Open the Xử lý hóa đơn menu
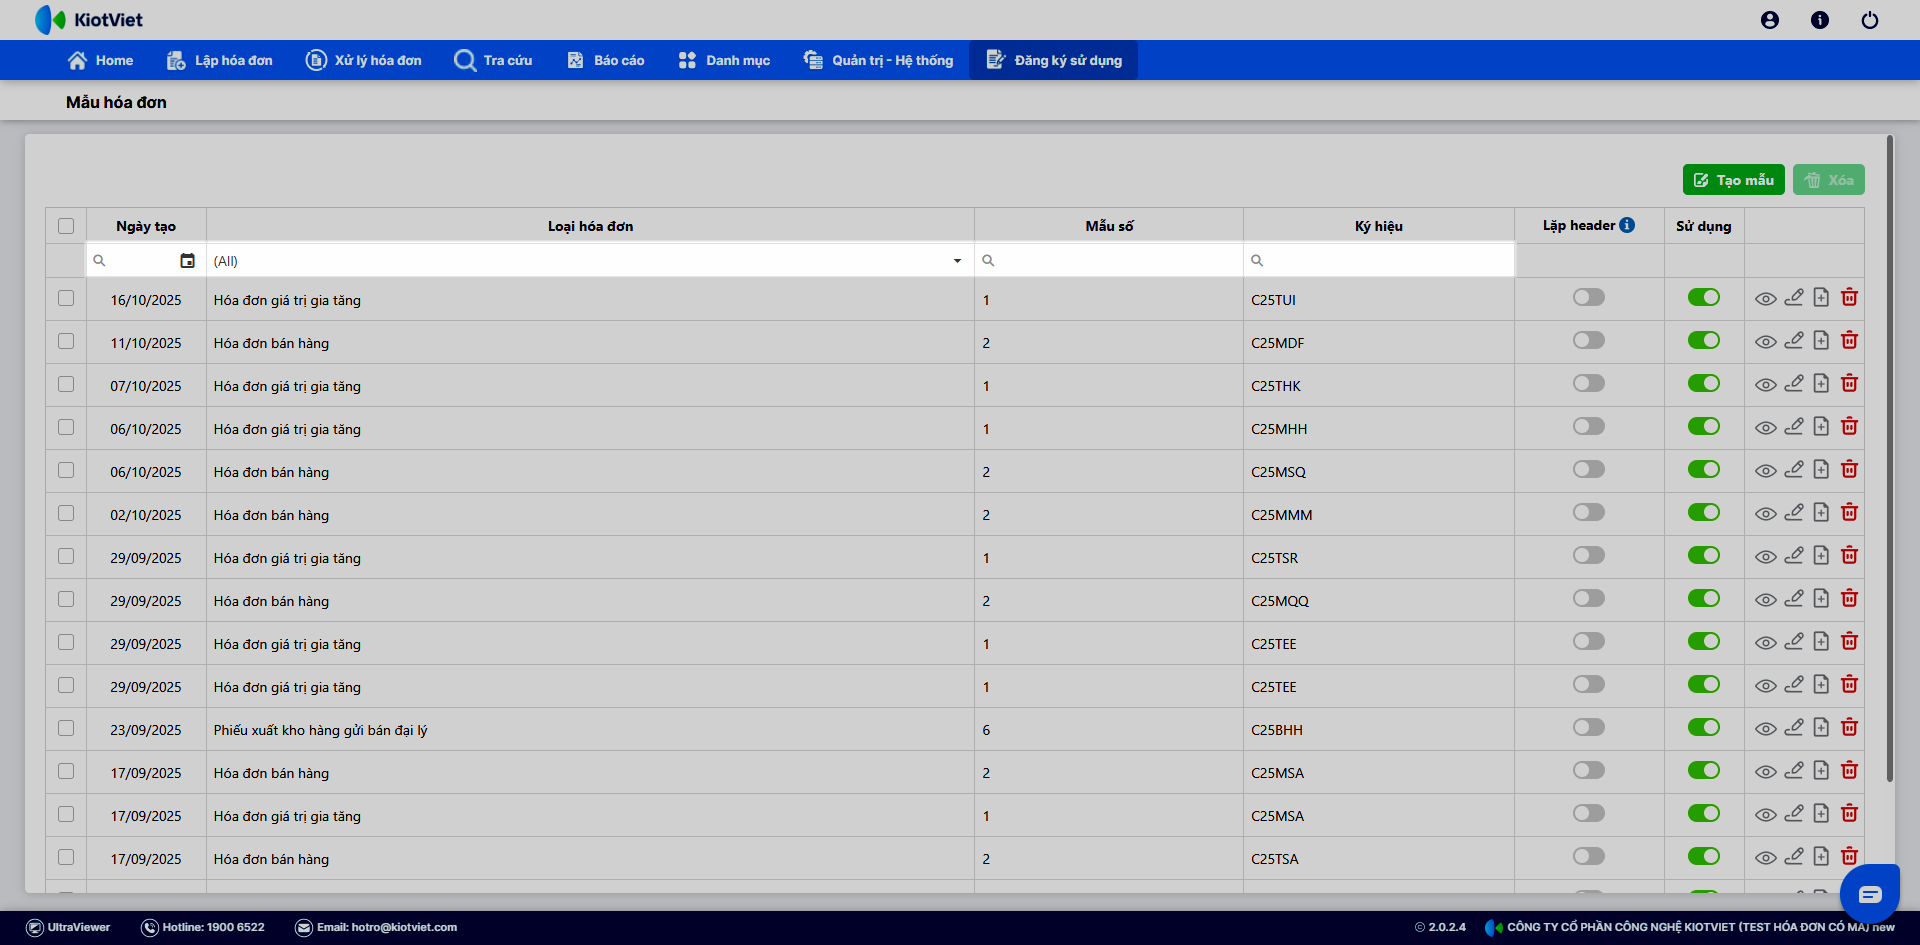The image size is (1920, 945). tap(363, 60)
